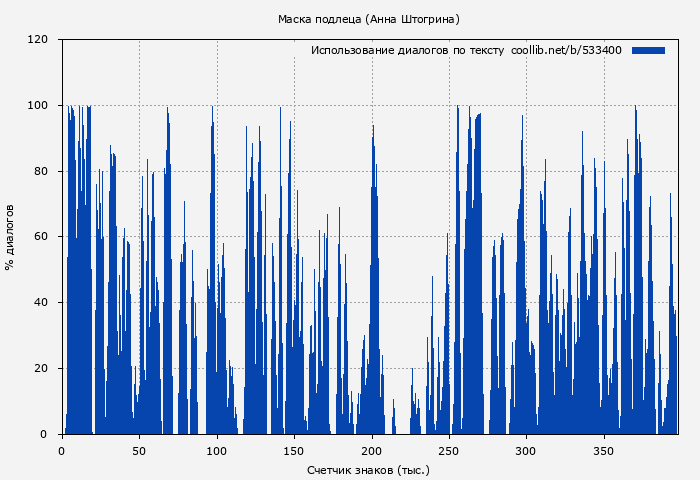Click the 350 tick label on horizontal axis
Image resolution: width=700 pixels, height=480 pixels.
point(604,450)
